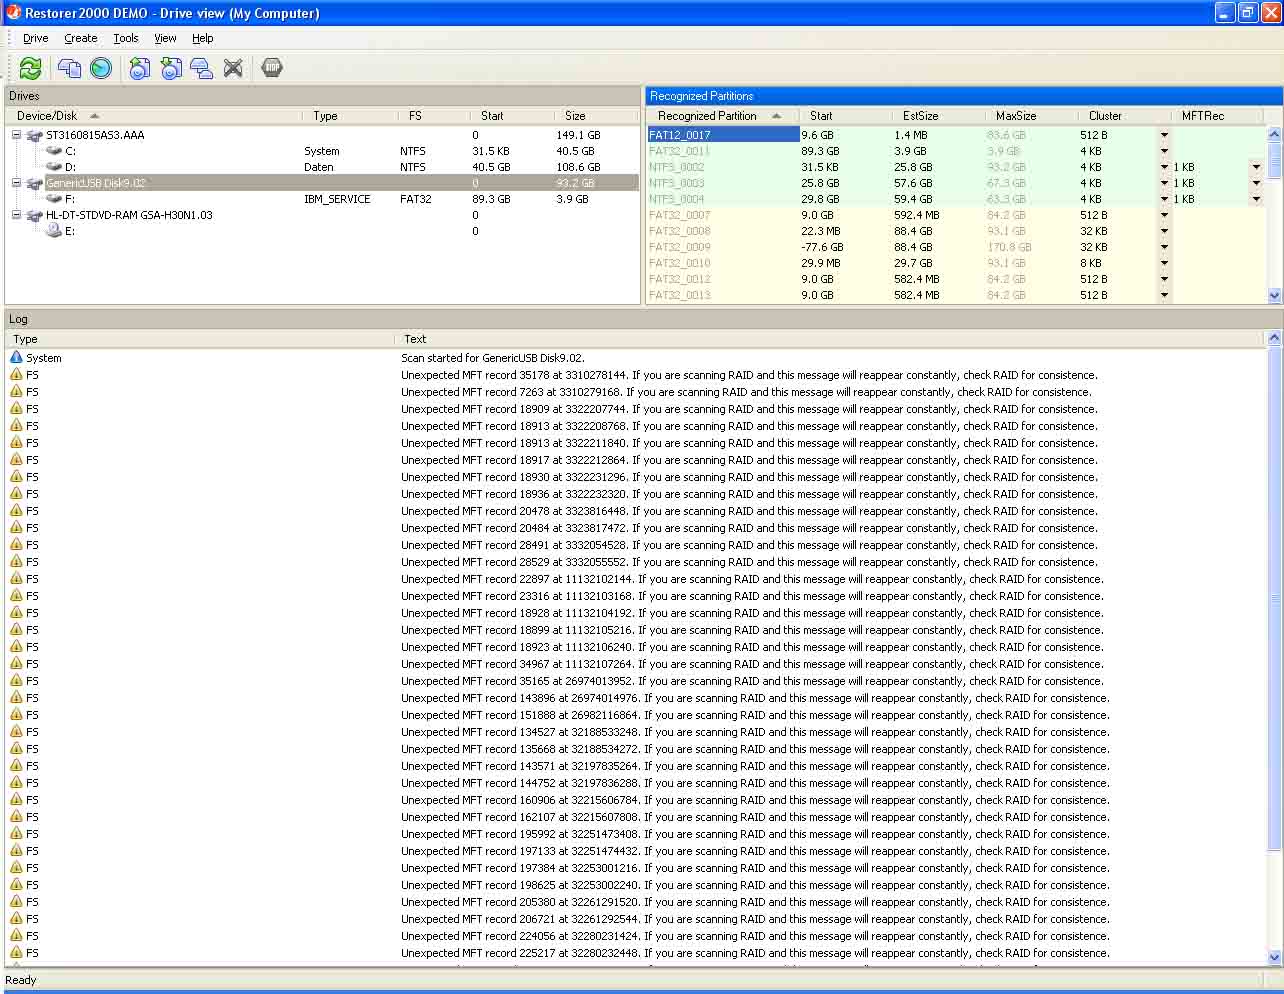Open Cluster dropdown for FAT32_0011 row
Viewport: 1284px width, 994px height.
[1164, 151]
